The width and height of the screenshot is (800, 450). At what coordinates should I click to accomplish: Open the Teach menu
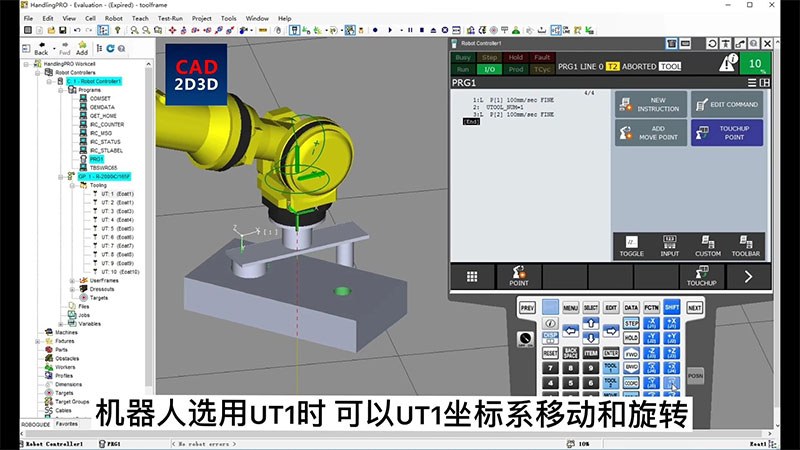[x=140, y=18]
